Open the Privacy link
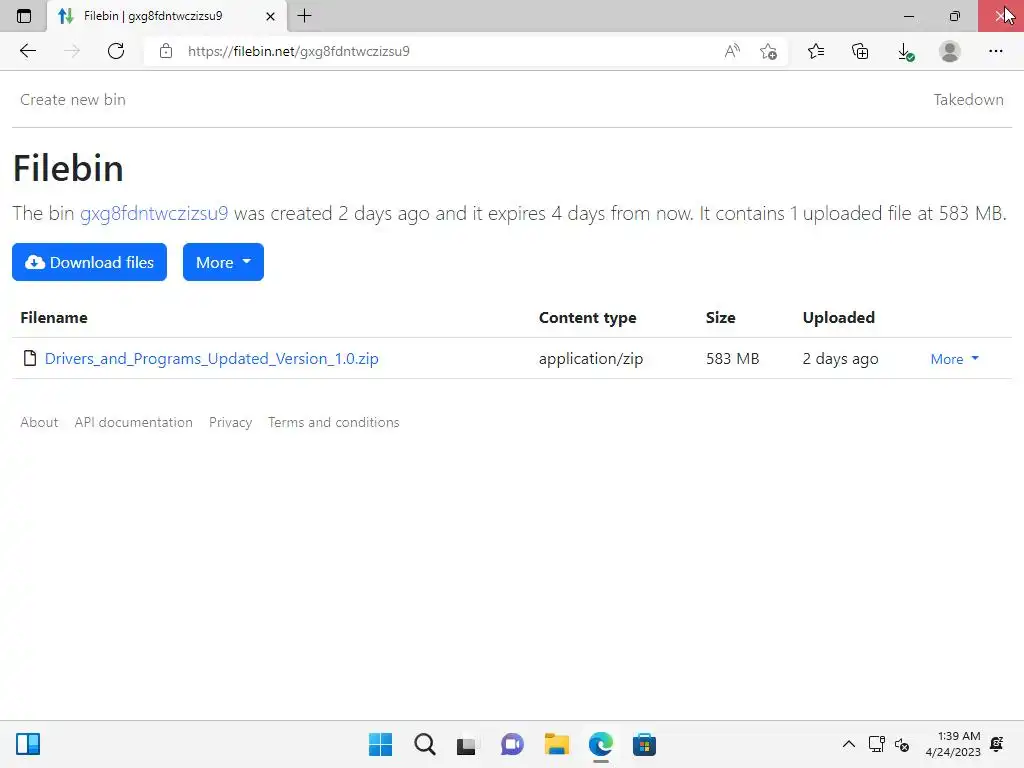1024x768 pixels. (x=231, y=422)
